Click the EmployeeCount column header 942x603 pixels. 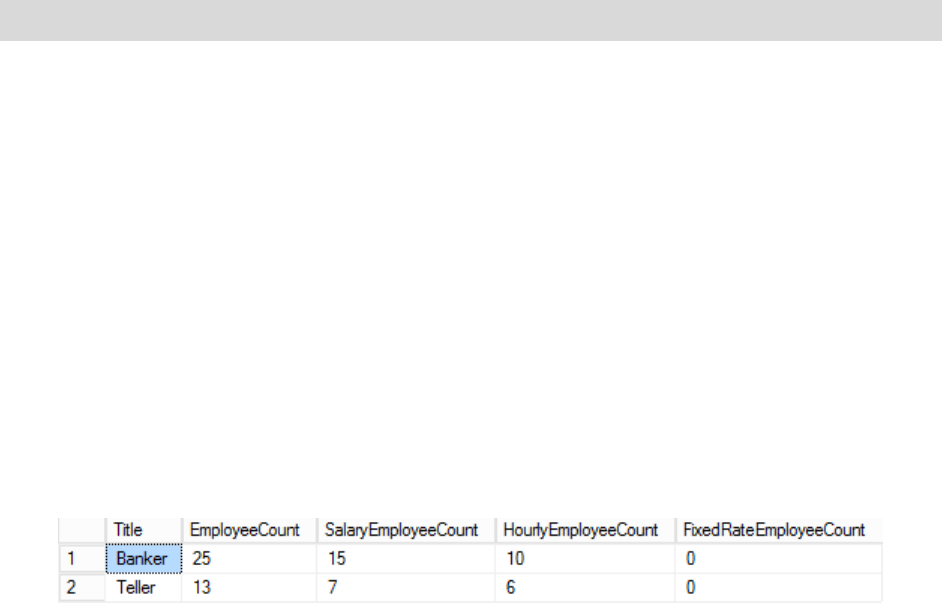click(249, 530)
